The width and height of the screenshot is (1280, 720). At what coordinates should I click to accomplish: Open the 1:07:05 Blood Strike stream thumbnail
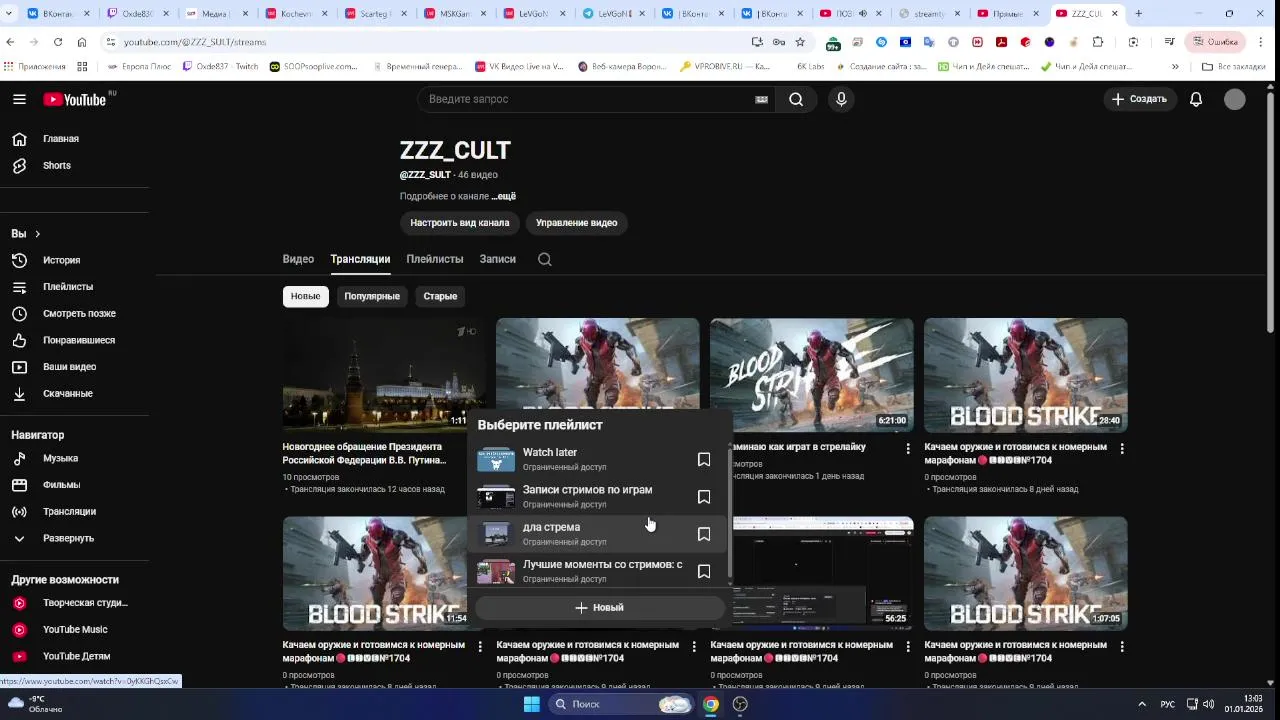[x=1025, y=573]
